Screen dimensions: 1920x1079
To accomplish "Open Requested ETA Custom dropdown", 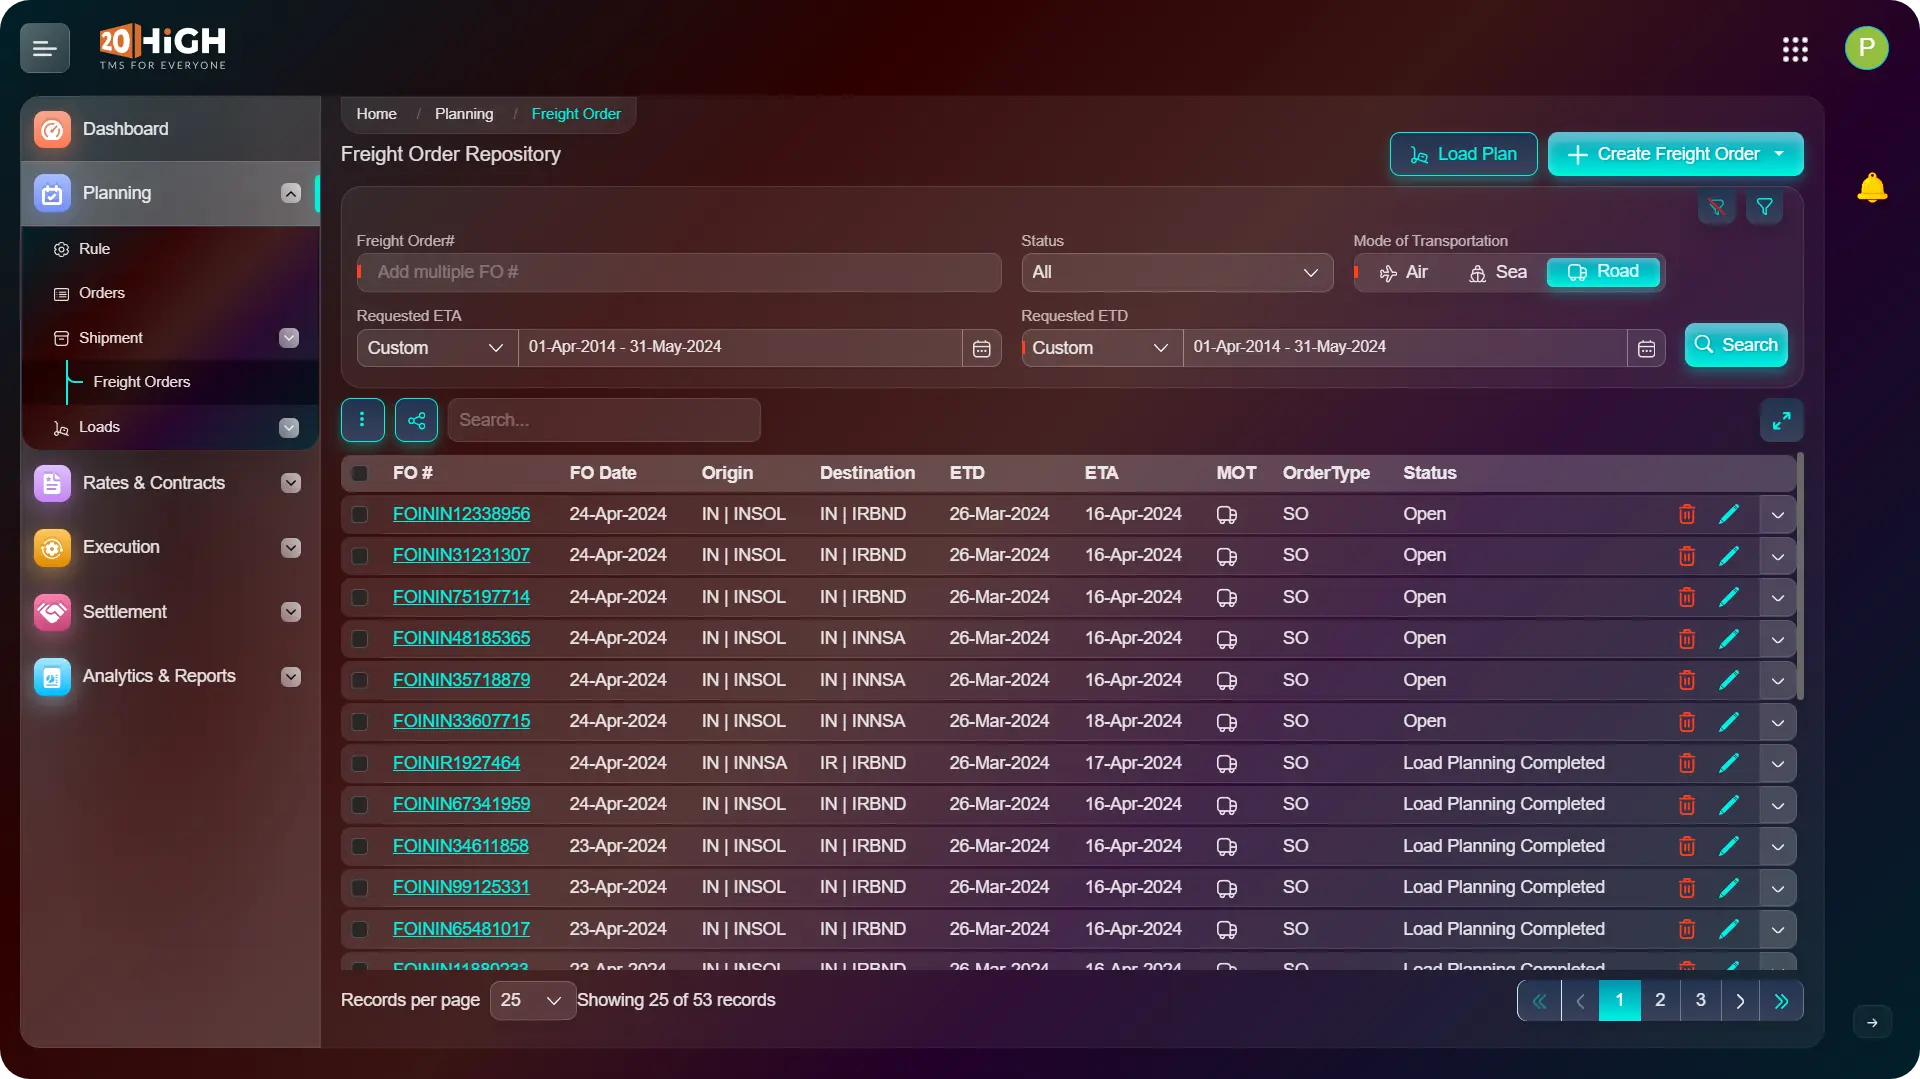I will click(437, 348).
